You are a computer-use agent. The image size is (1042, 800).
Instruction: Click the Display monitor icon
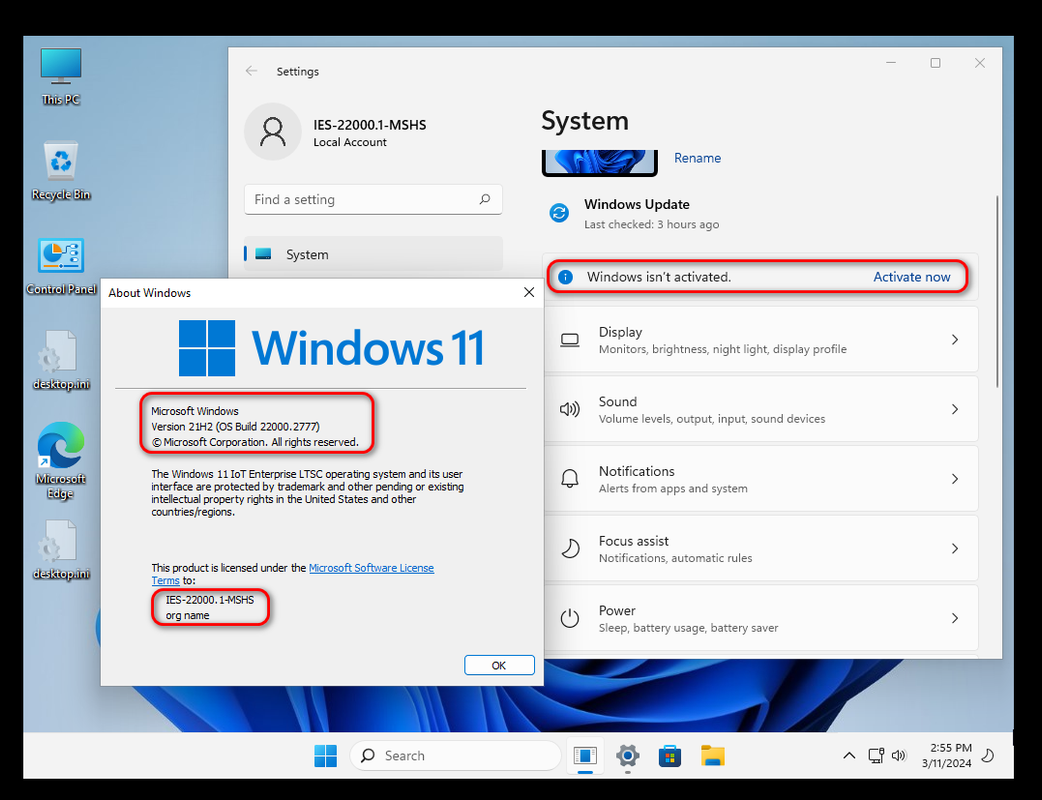tap(570, 340)
